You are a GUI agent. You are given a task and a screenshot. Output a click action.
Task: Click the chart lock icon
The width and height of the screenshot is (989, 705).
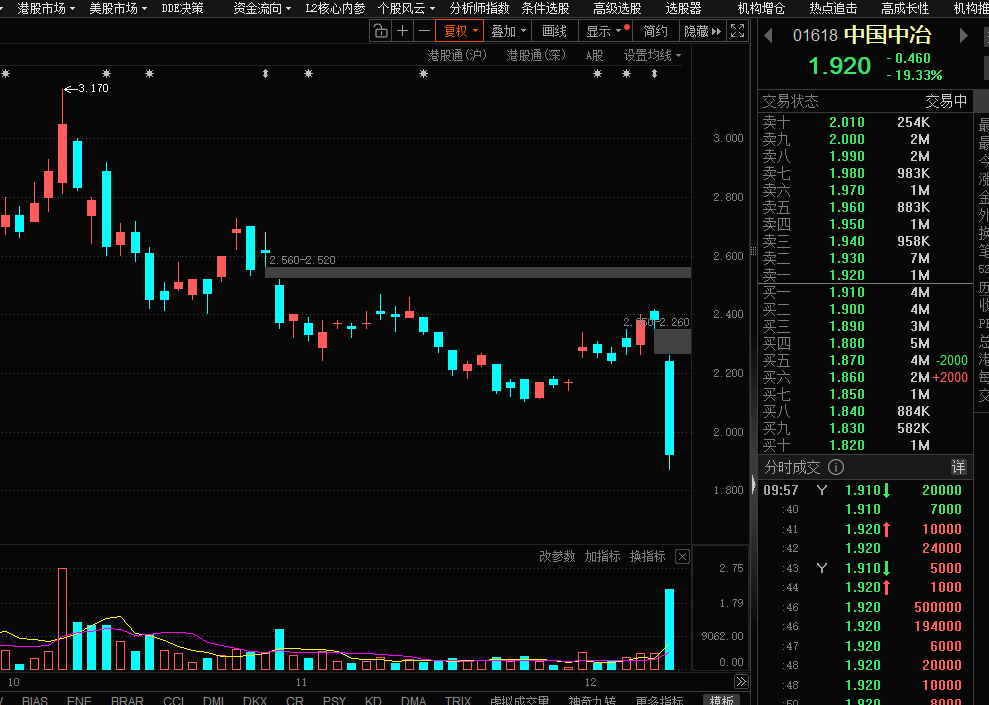click(x=380, y=31)
